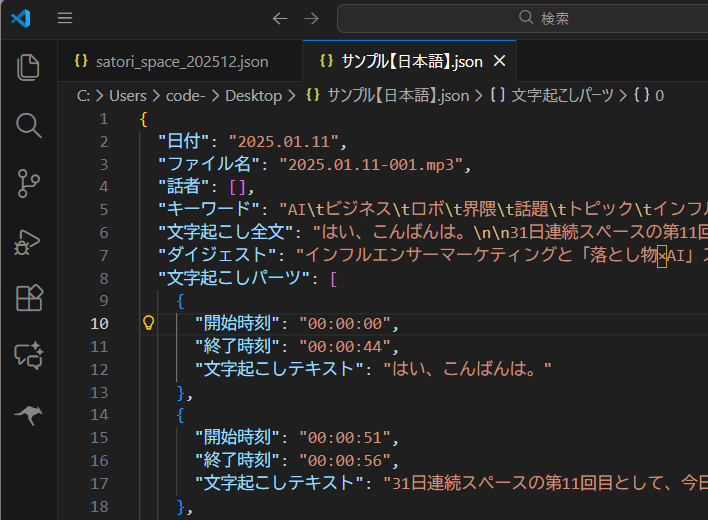Click line number 8 in the gutter
Image resolution: width=708 pixels, height=520 pixels.
(x=104, y=279)
